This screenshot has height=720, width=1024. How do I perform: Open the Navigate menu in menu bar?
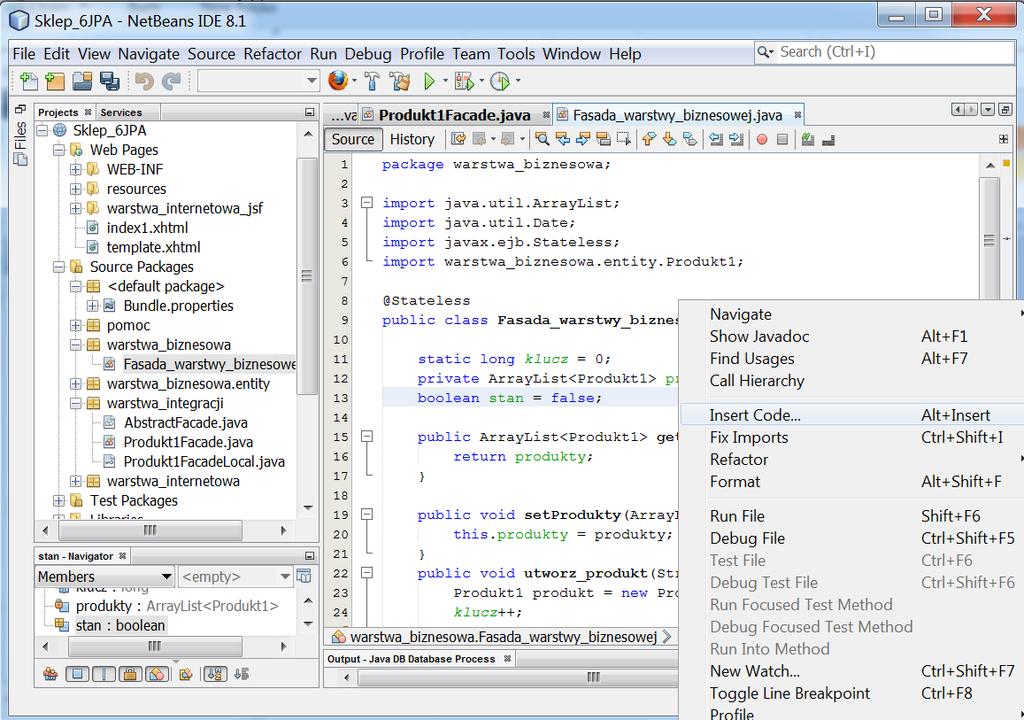[148, 54]
